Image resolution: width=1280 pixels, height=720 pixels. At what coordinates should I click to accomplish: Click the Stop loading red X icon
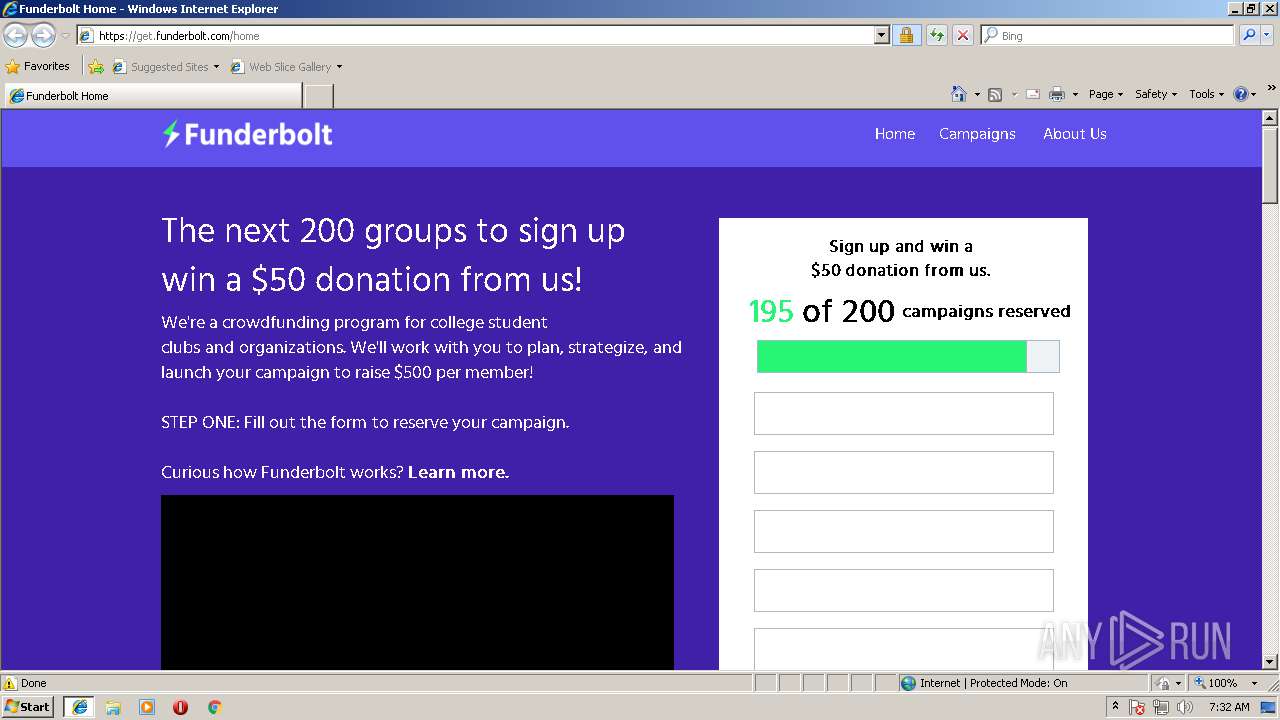[x=962, y=35]
